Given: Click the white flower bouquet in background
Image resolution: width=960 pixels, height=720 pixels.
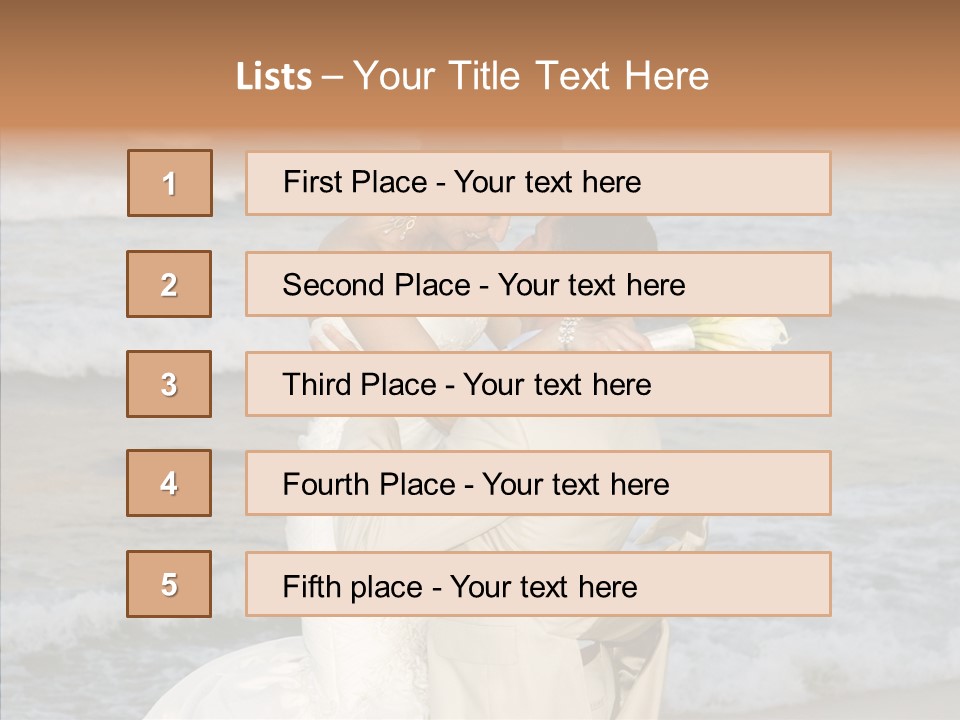Looking at the screenshot, I should 735,333.
